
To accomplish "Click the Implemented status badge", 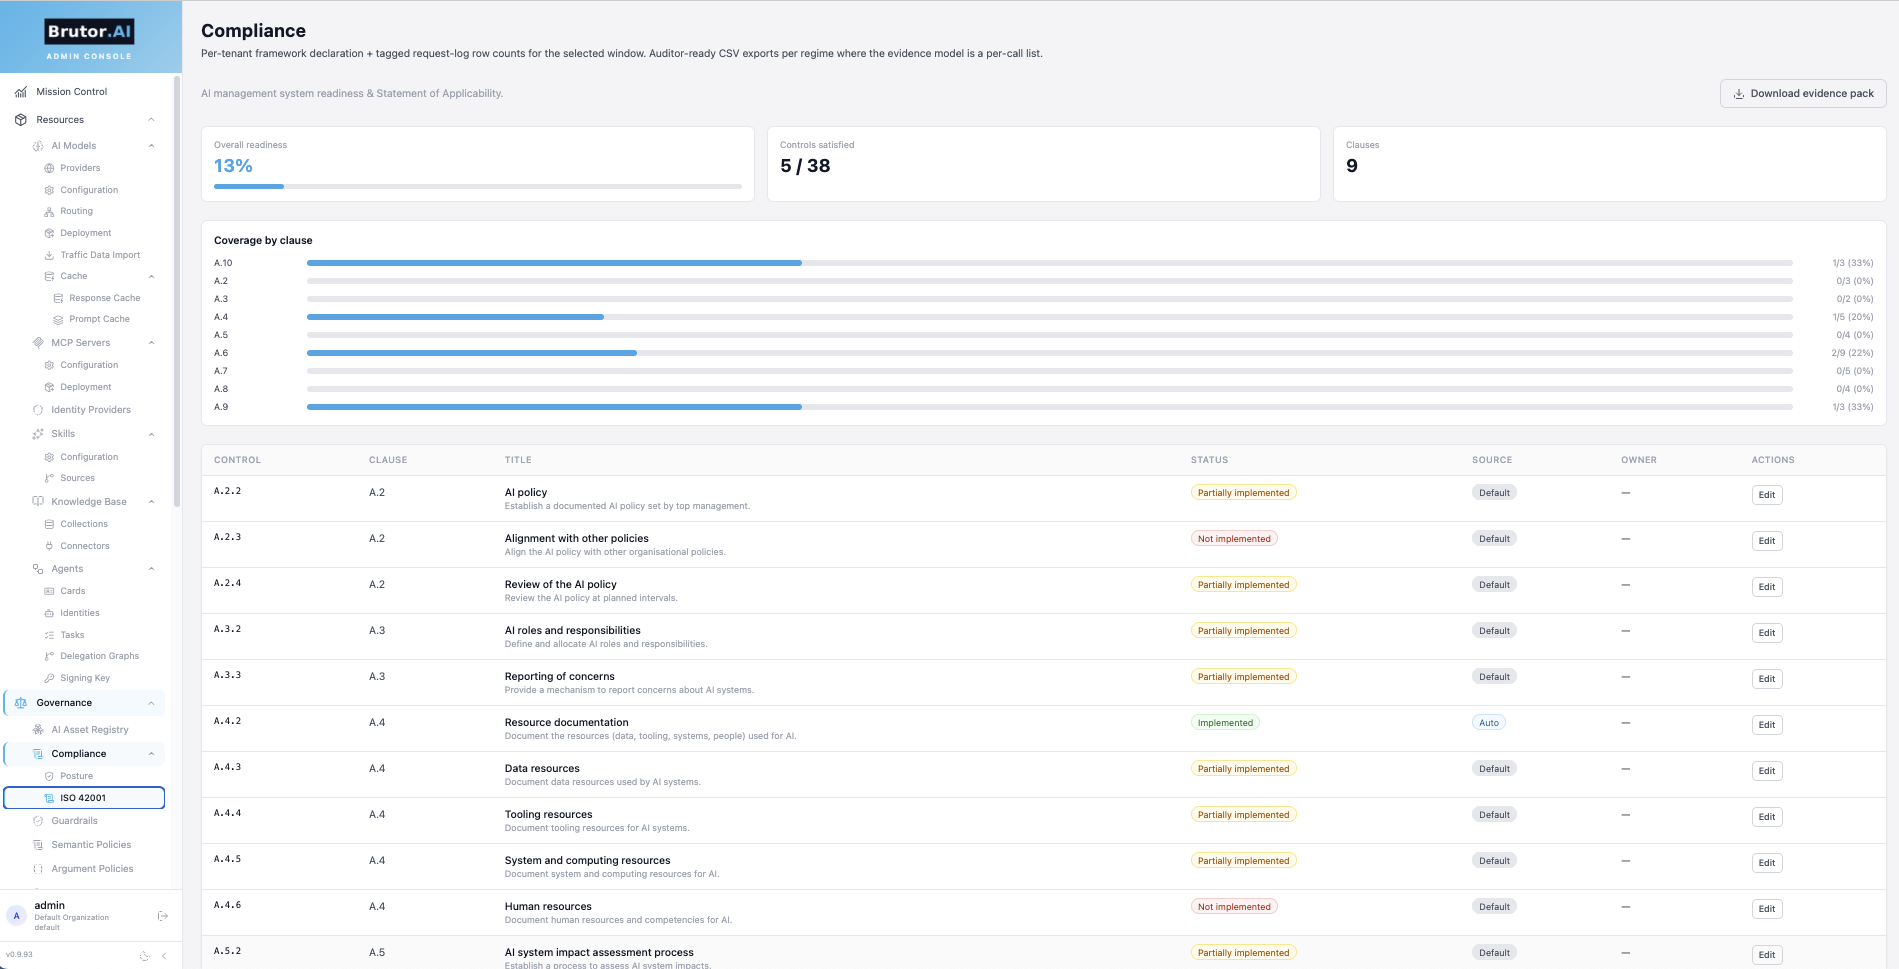I will pyautogui.click(x=1225, y=723).
